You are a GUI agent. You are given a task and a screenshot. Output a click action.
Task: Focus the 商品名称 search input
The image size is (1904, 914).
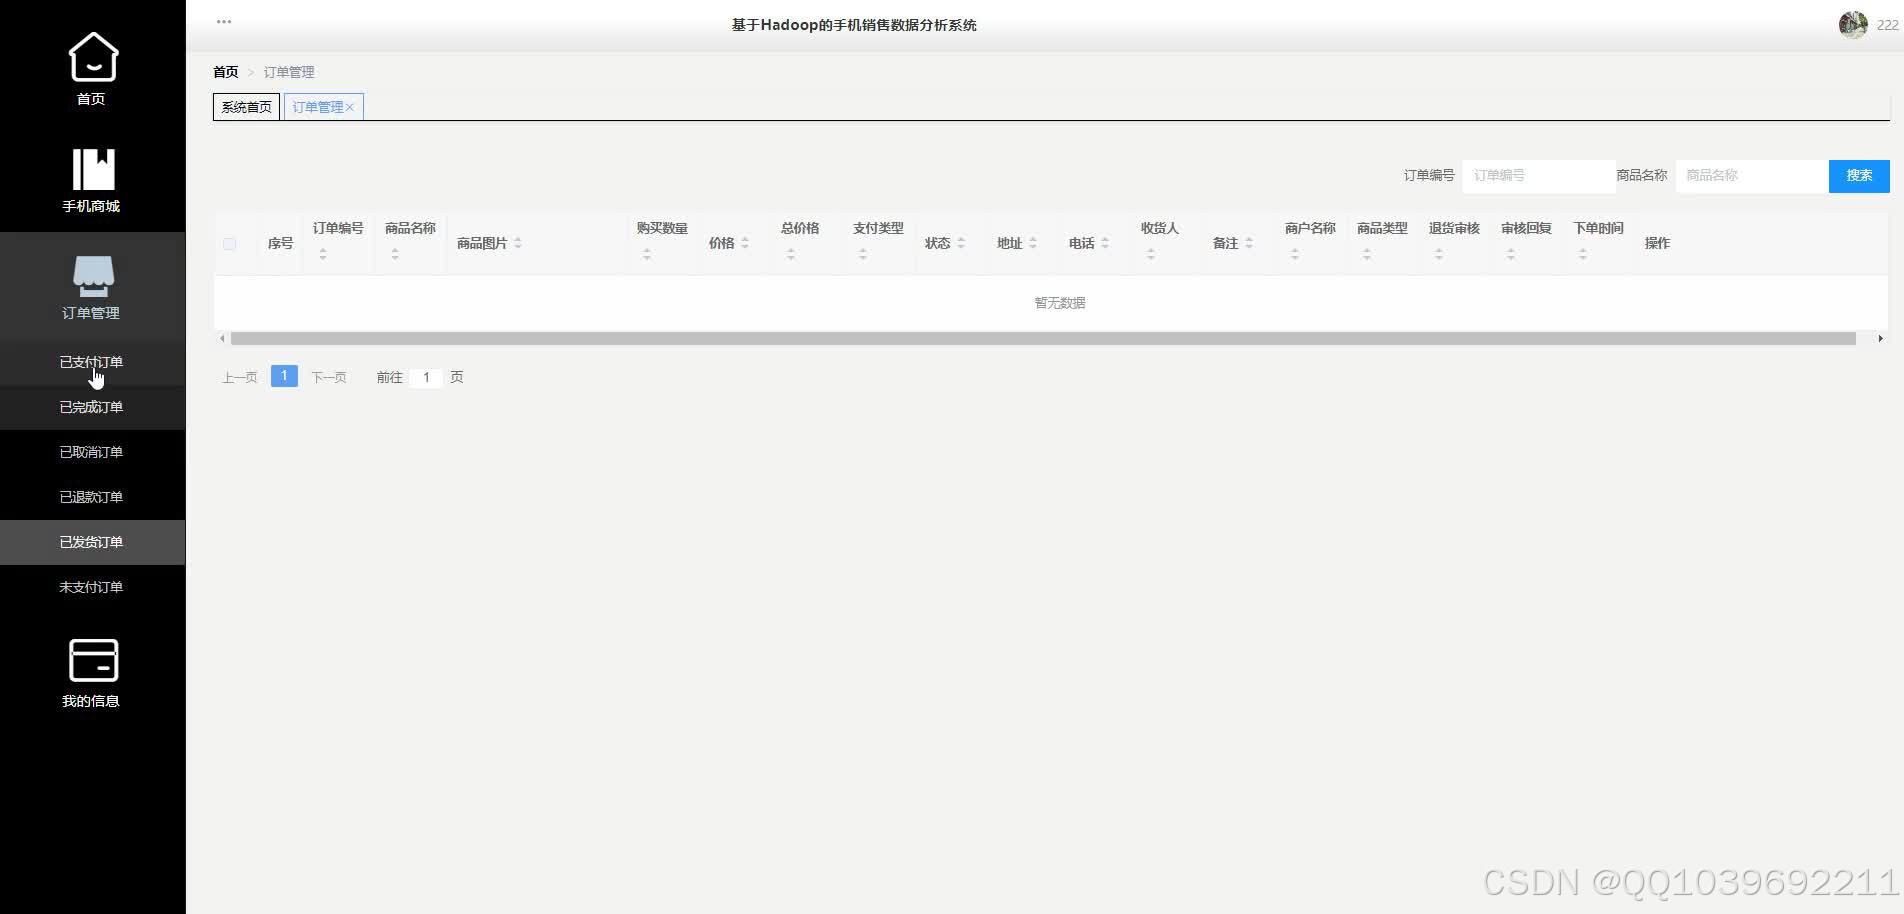pos(1752,175)
